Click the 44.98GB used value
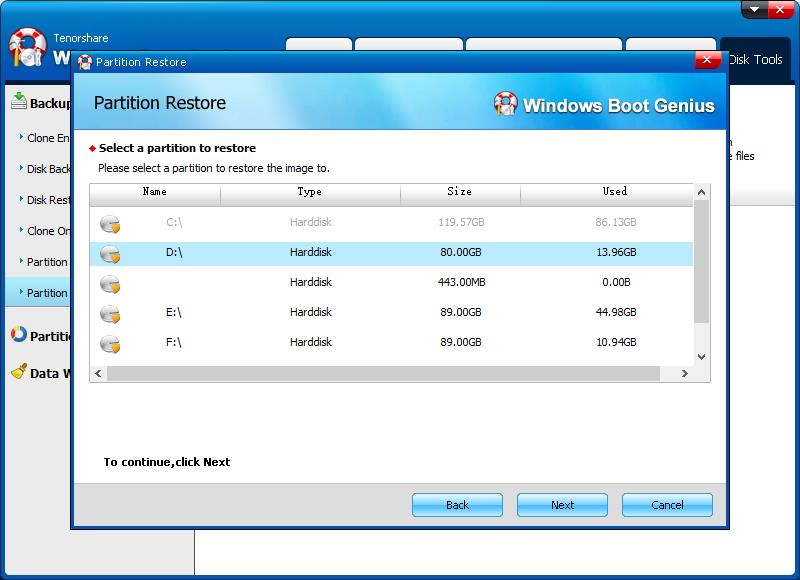 (616, 312)
